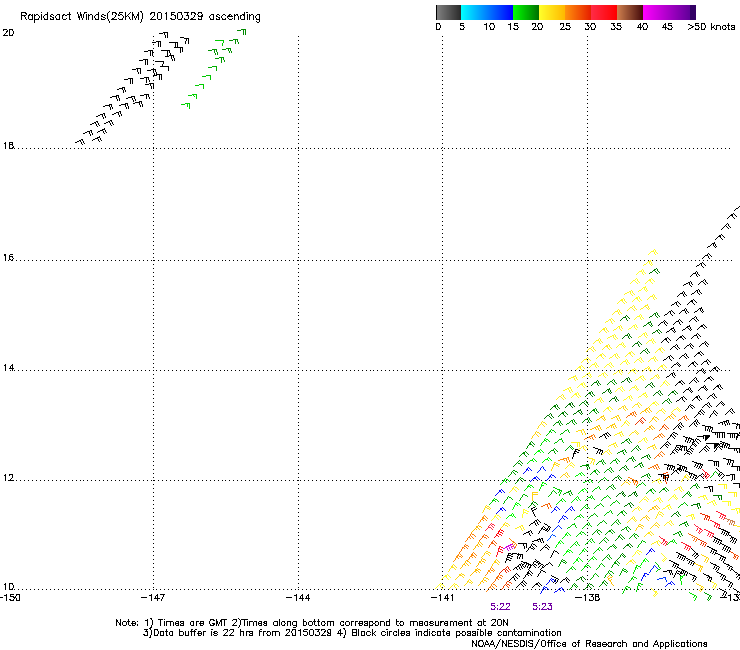Click the '>50 knots' legend label
This screenshot has height=650, width=740.
click(x=711, y=27)
